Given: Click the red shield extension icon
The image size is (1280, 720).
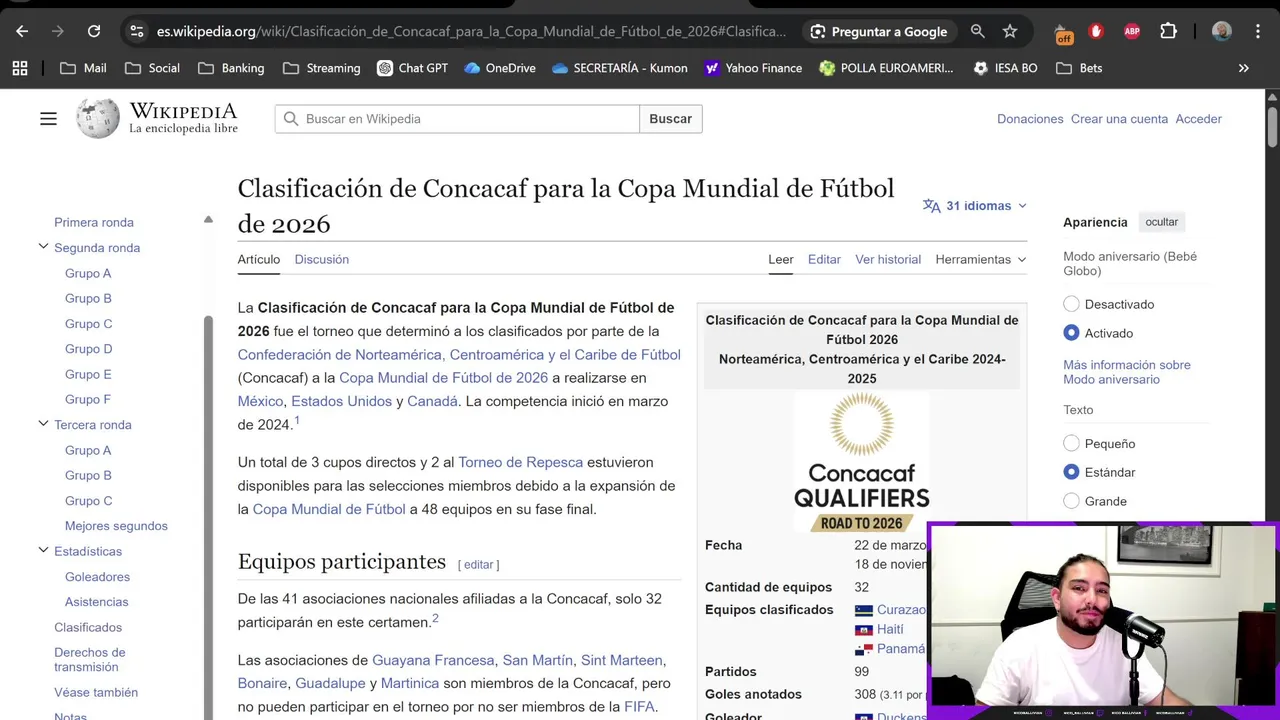Looking at the screenshot, I should (1096, 31).
